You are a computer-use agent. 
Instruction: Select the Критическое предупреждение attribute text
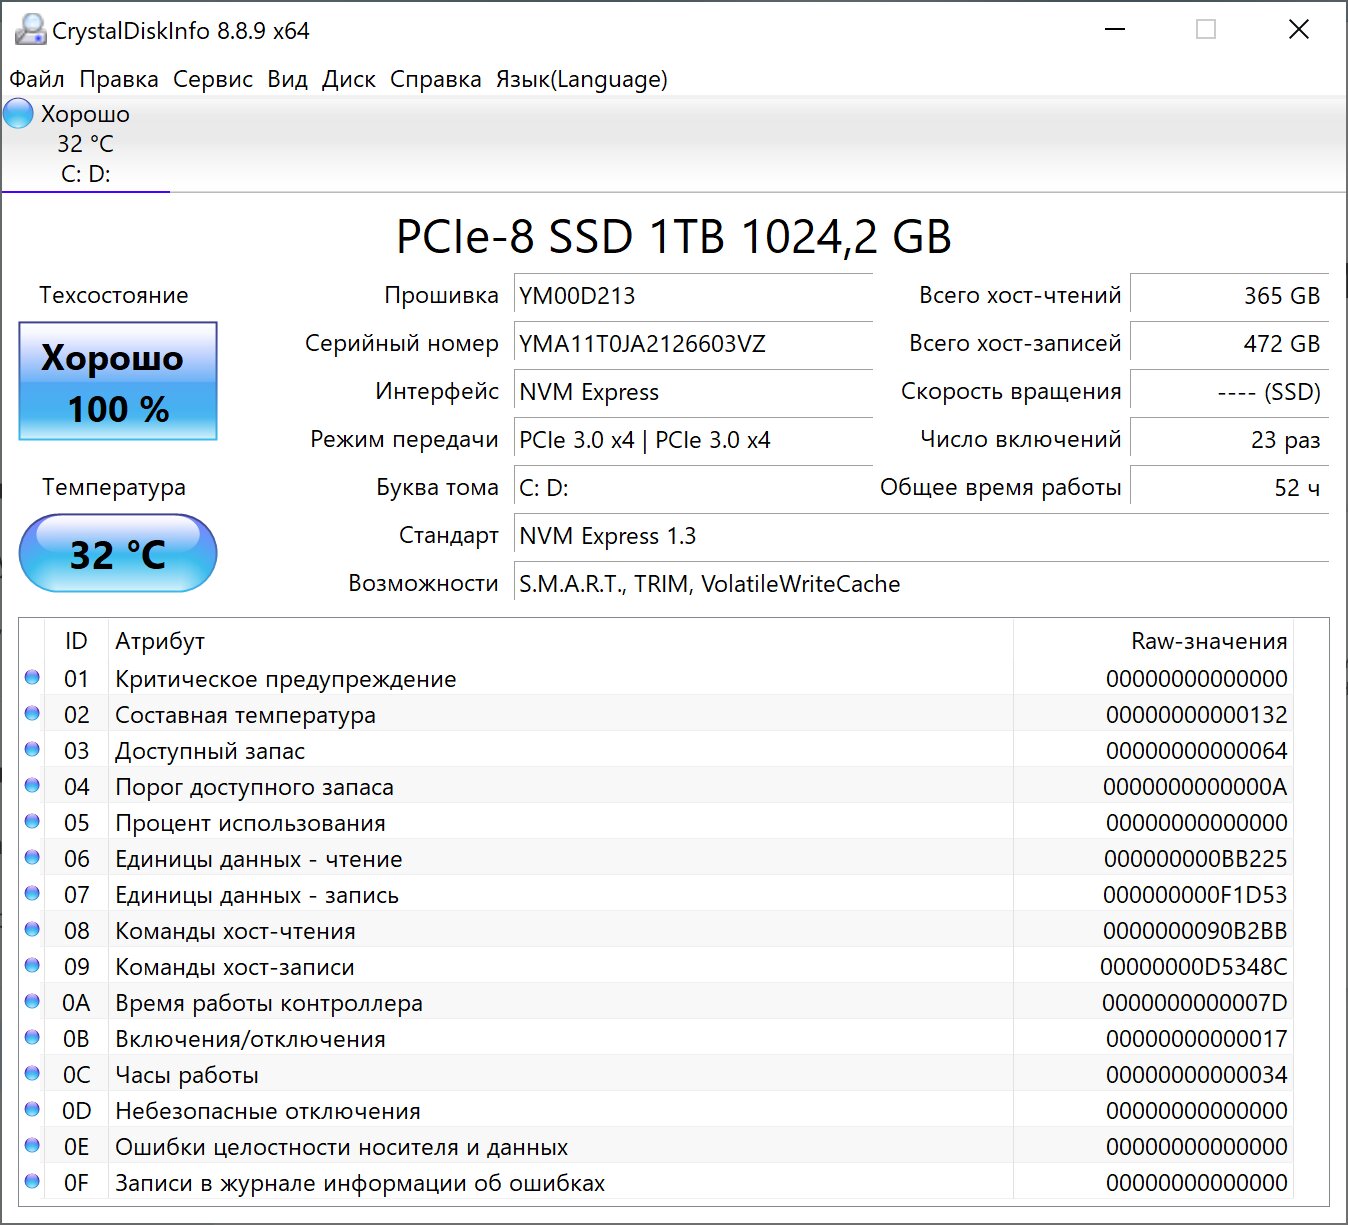(286, 679)
